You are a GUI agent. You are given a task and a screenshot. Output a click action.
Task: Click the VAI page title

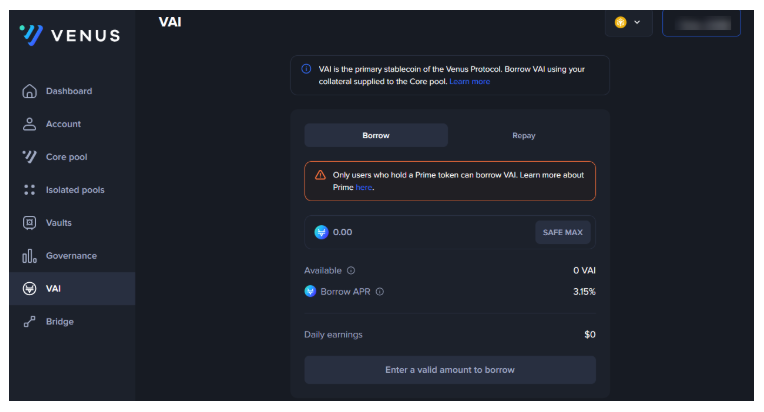170,22
